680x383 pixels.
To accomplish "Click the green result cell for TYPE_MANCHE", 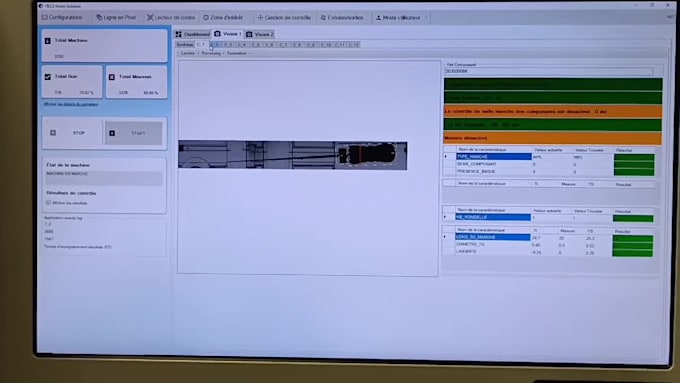I will pyautogui.click(x=634, y=157).
